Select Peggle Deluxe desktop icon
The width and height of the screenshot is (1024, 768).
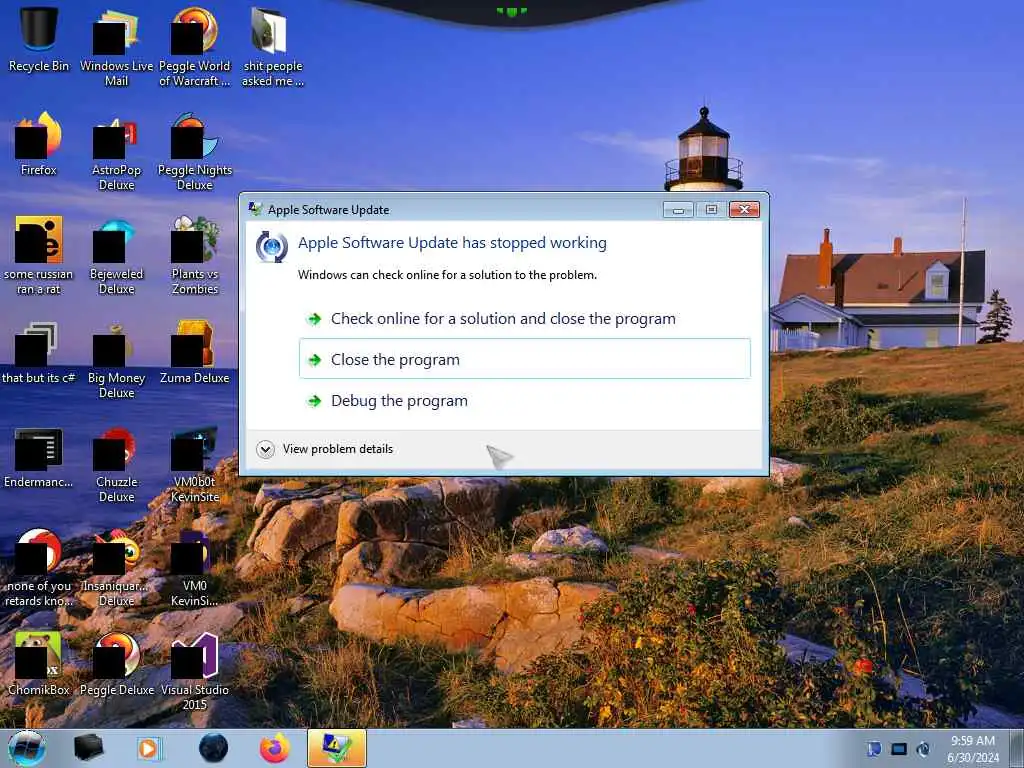click(x=116, y=663)
